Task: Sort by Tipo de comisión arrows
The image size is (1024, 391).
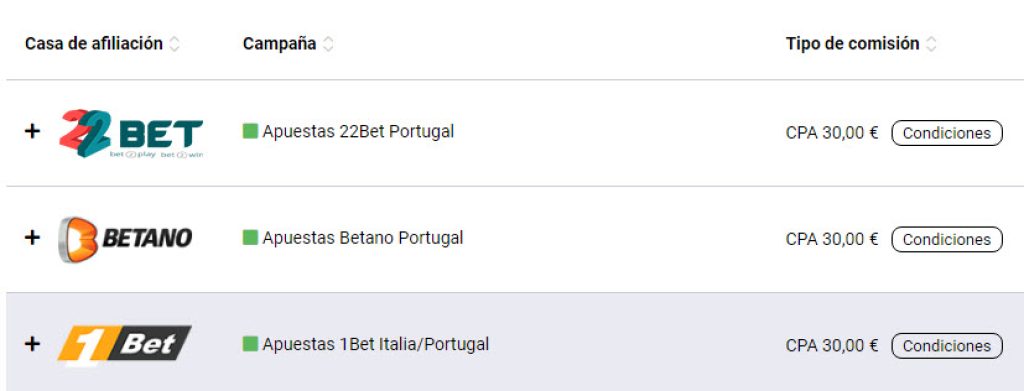Action: coord(931,44)
